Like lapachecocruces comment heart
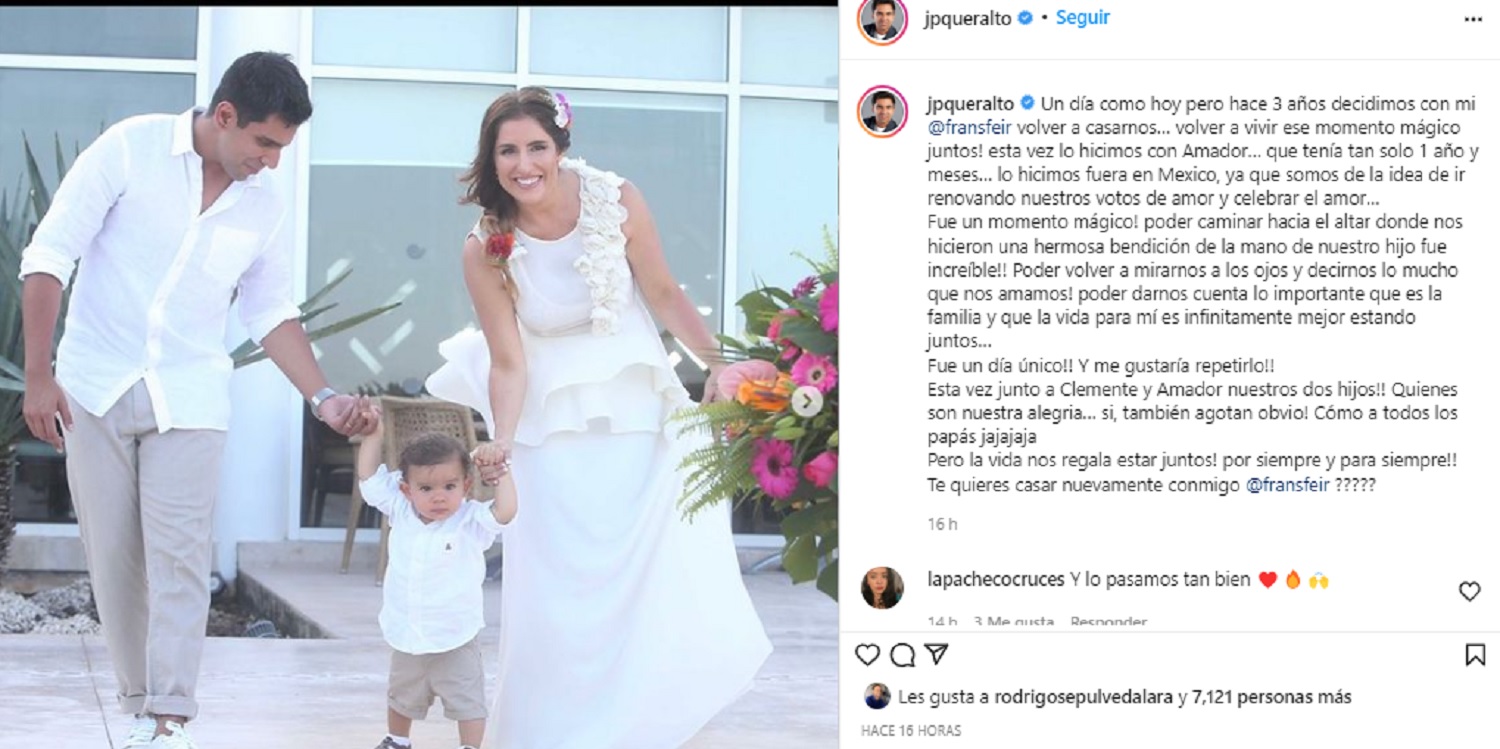The height and width of the screenshot is (749, 1500). tap(1469, 591)
